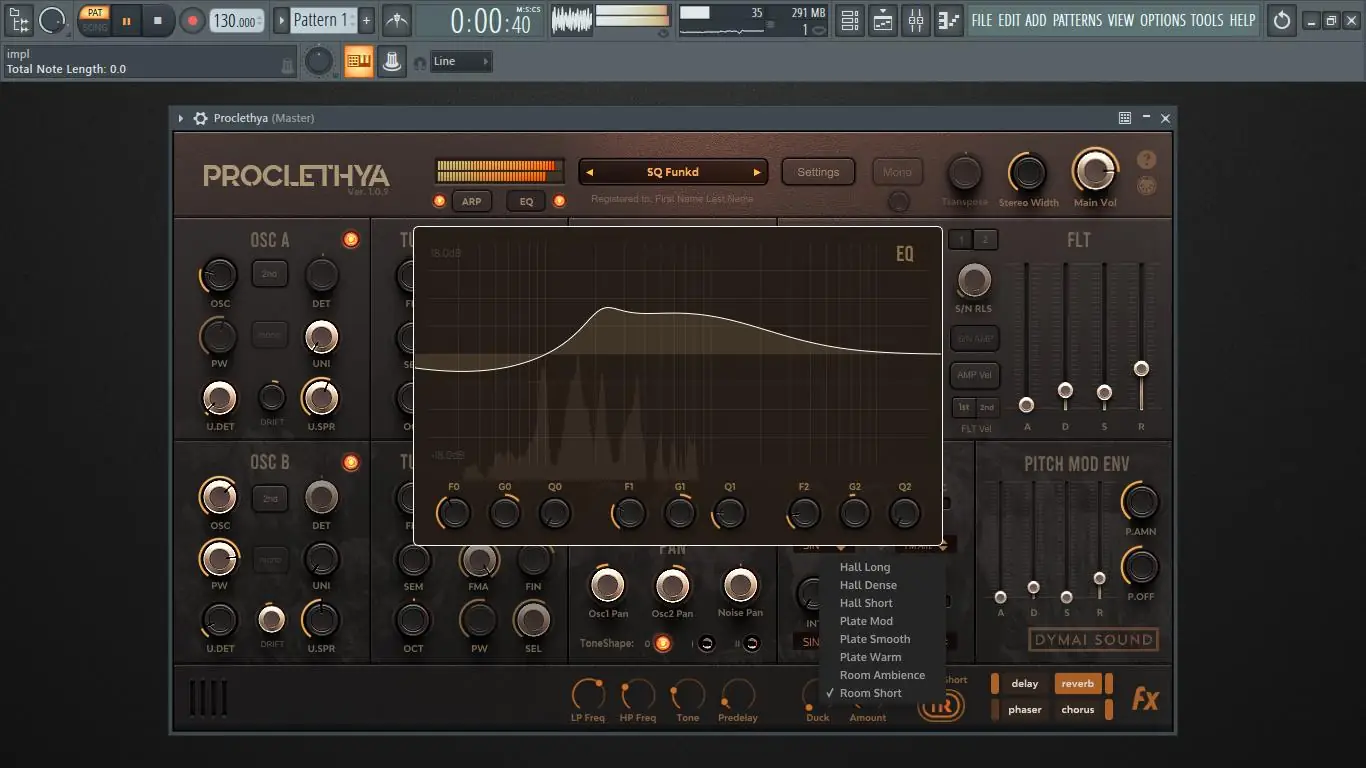The image size is (1366, 768).
Task: Open the SQ Funkd preset dropdown
Action: coord(673,172)
